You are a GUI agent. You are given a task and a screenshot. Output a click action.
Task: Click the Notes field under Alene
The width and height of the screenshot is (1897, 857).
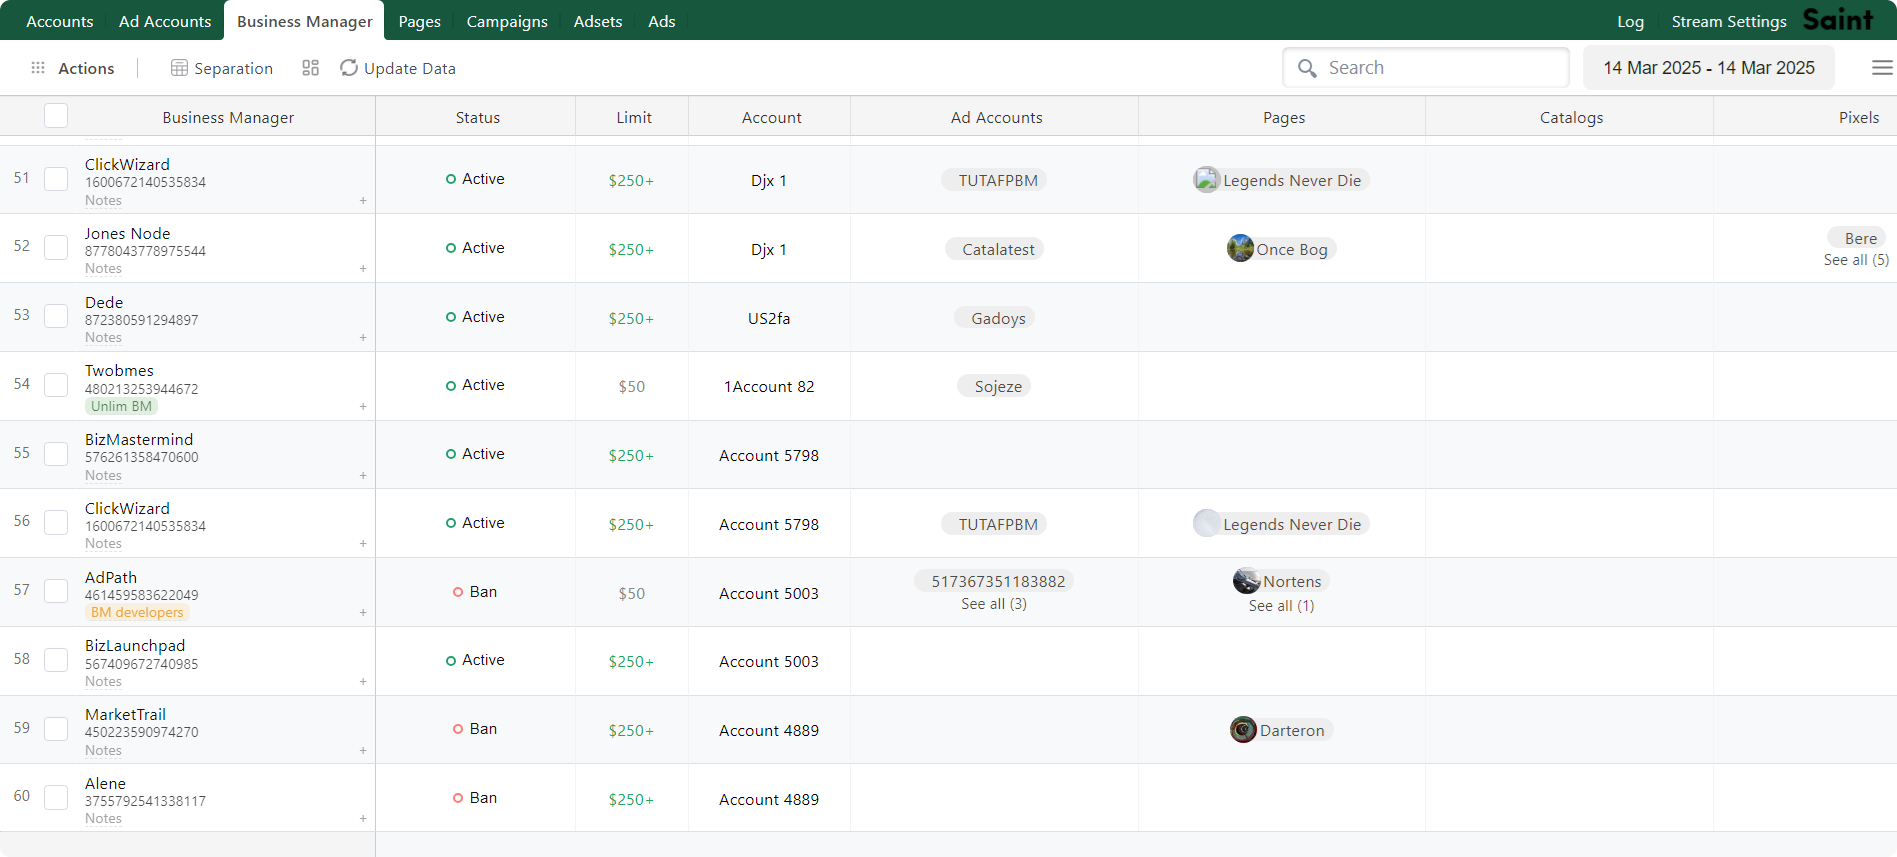click(103, 818)
